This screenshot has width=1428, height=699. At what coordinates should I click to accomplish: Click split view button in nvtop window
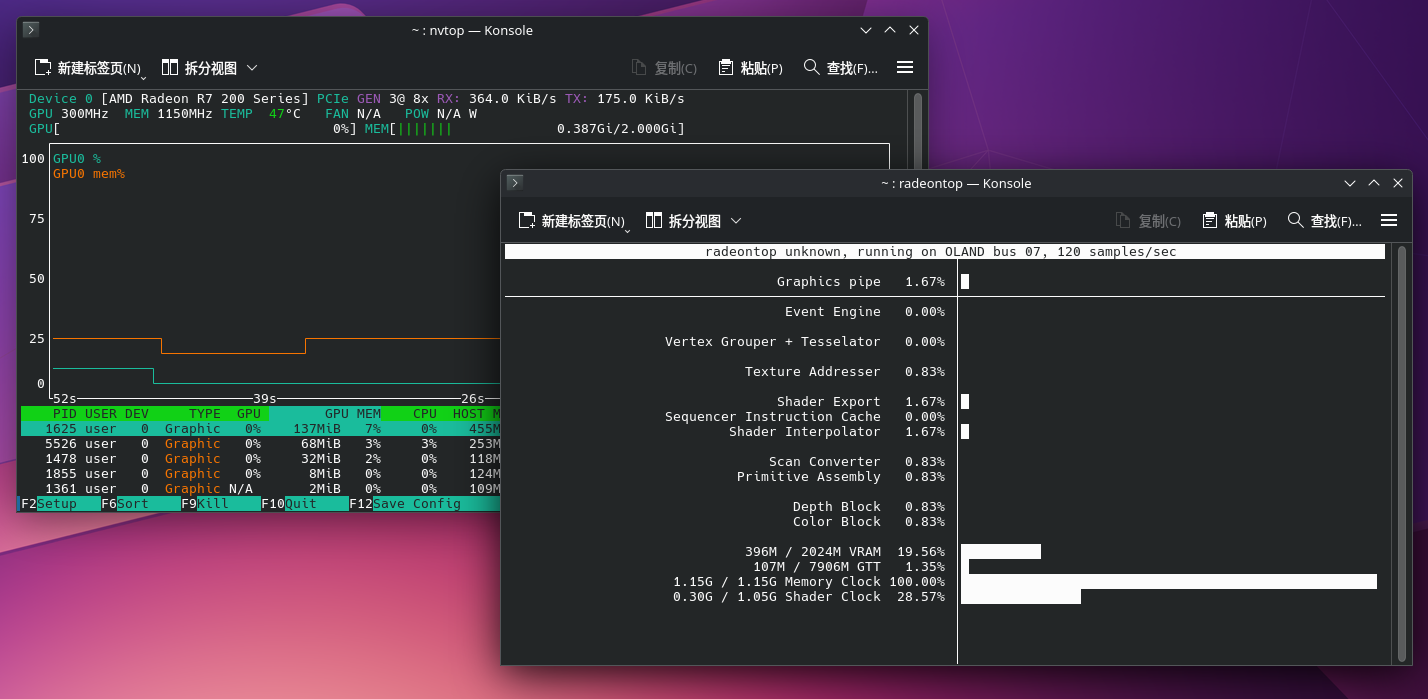tap(199, 68)
